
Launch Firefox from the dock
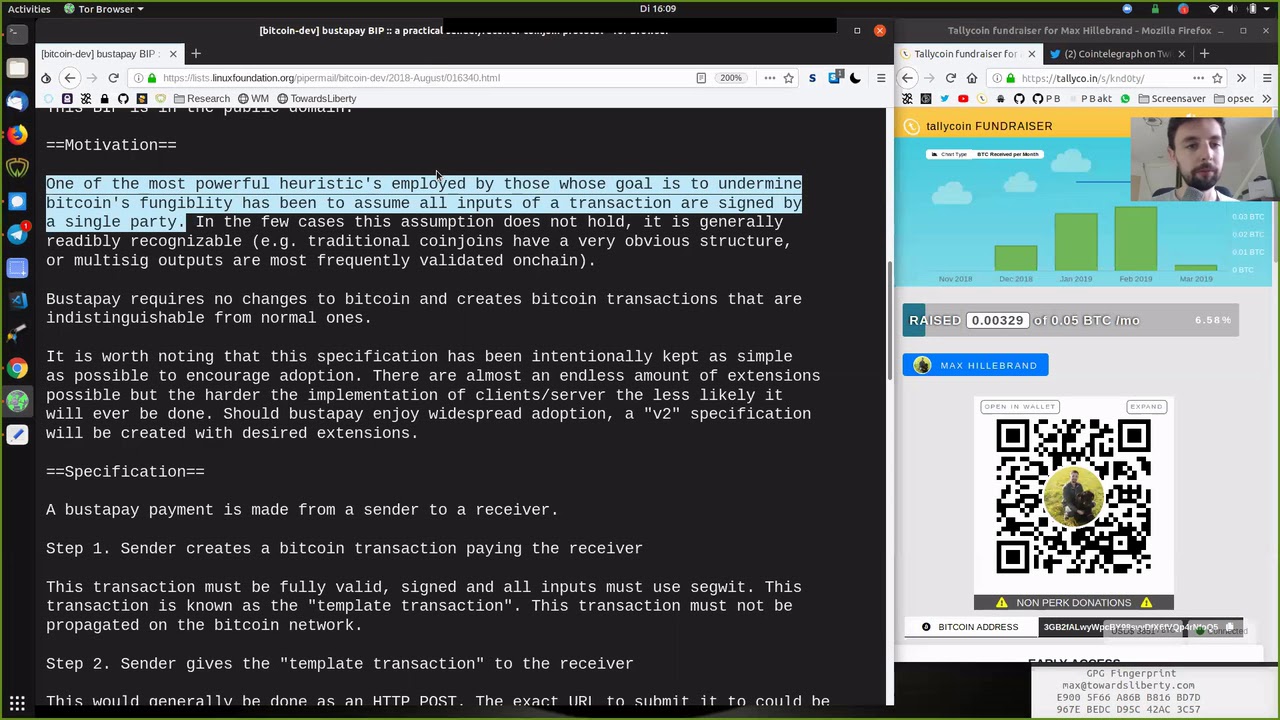tap(17, 134)
